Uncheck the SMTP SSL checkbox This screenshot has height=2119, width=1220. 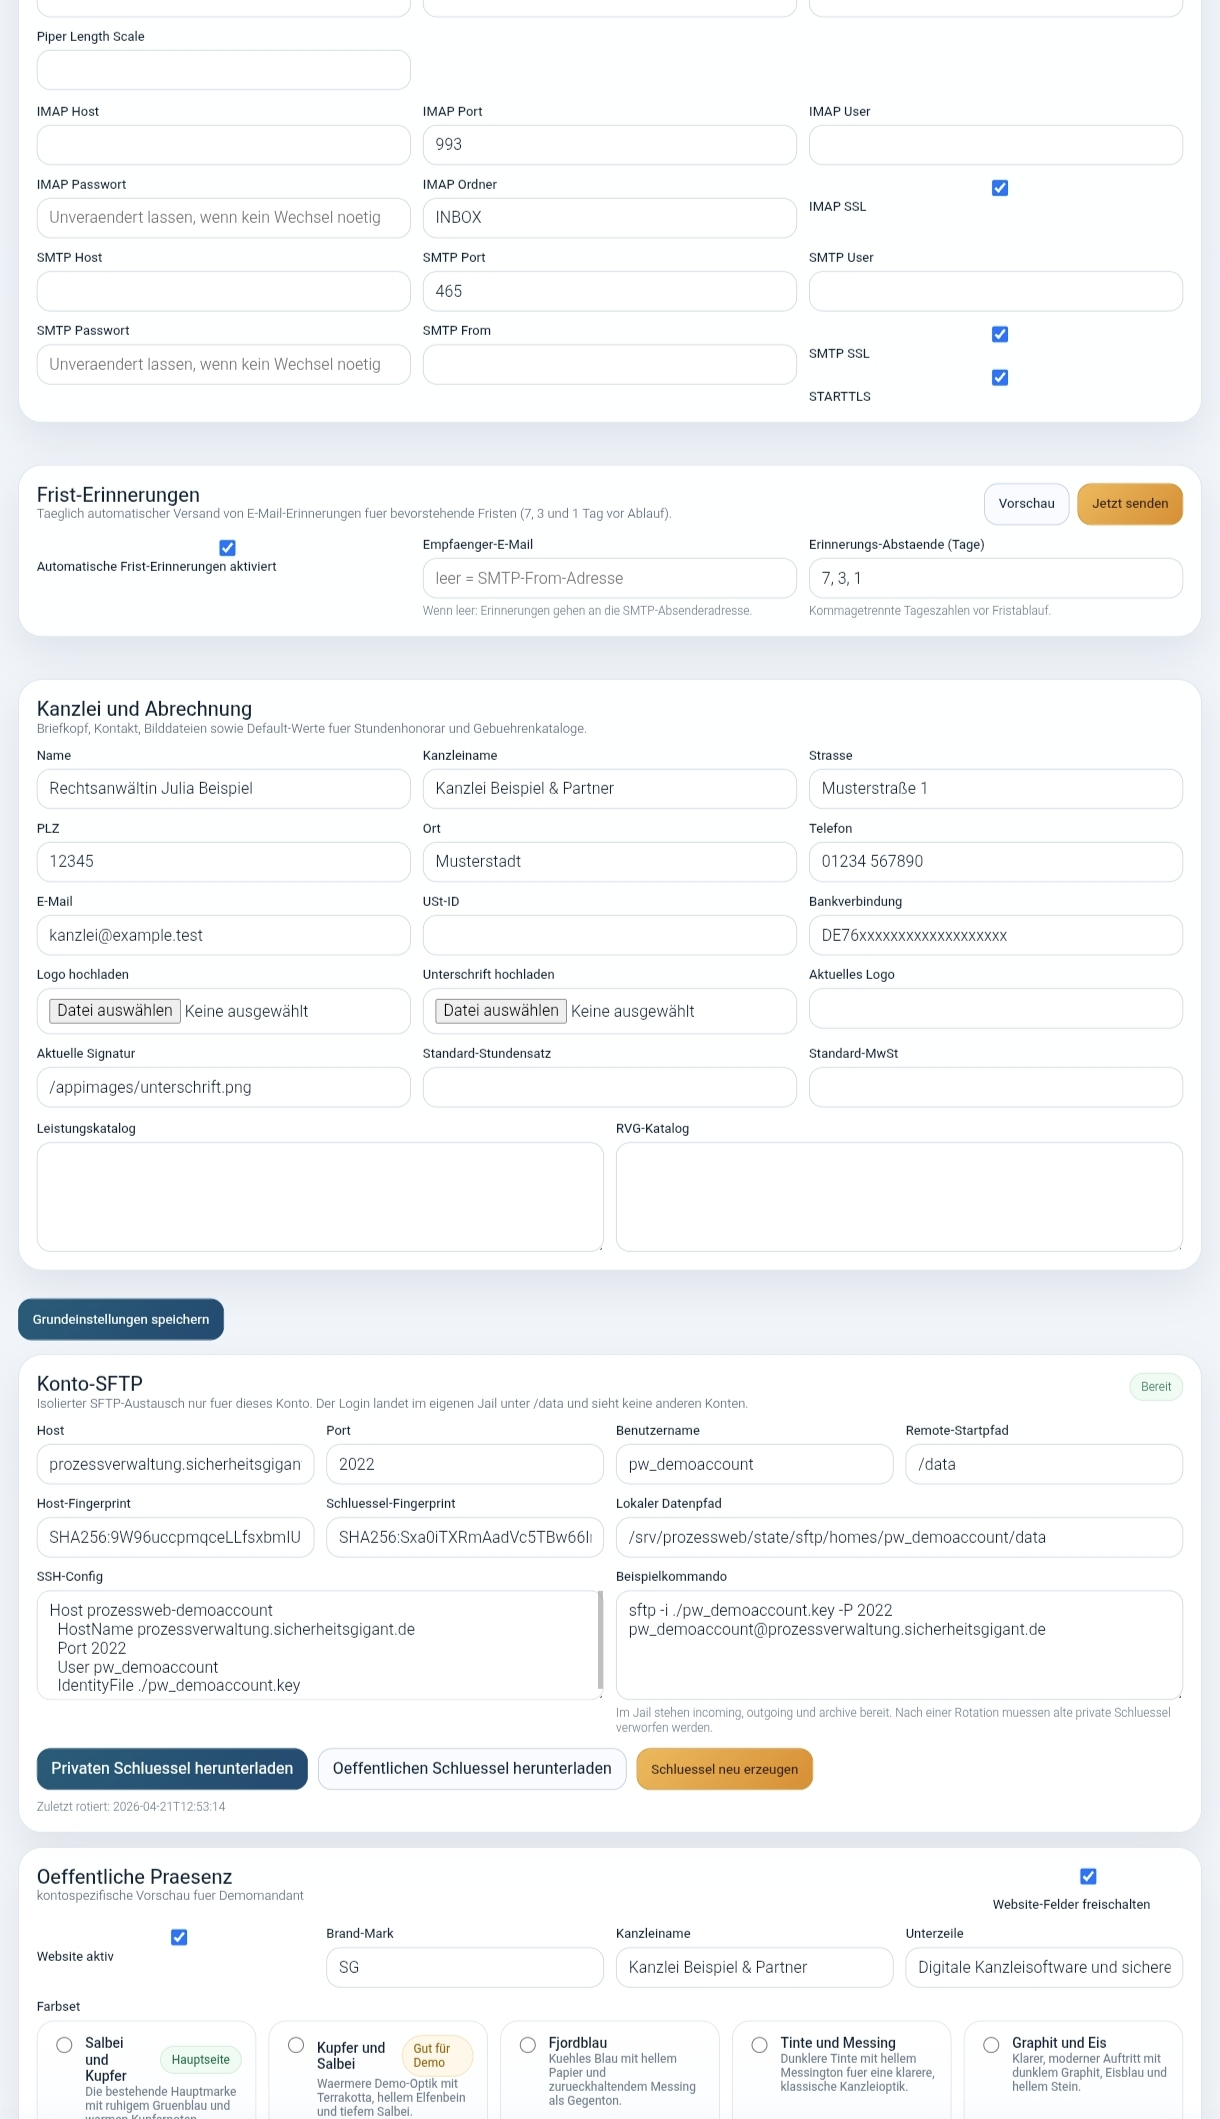point(999,334)
